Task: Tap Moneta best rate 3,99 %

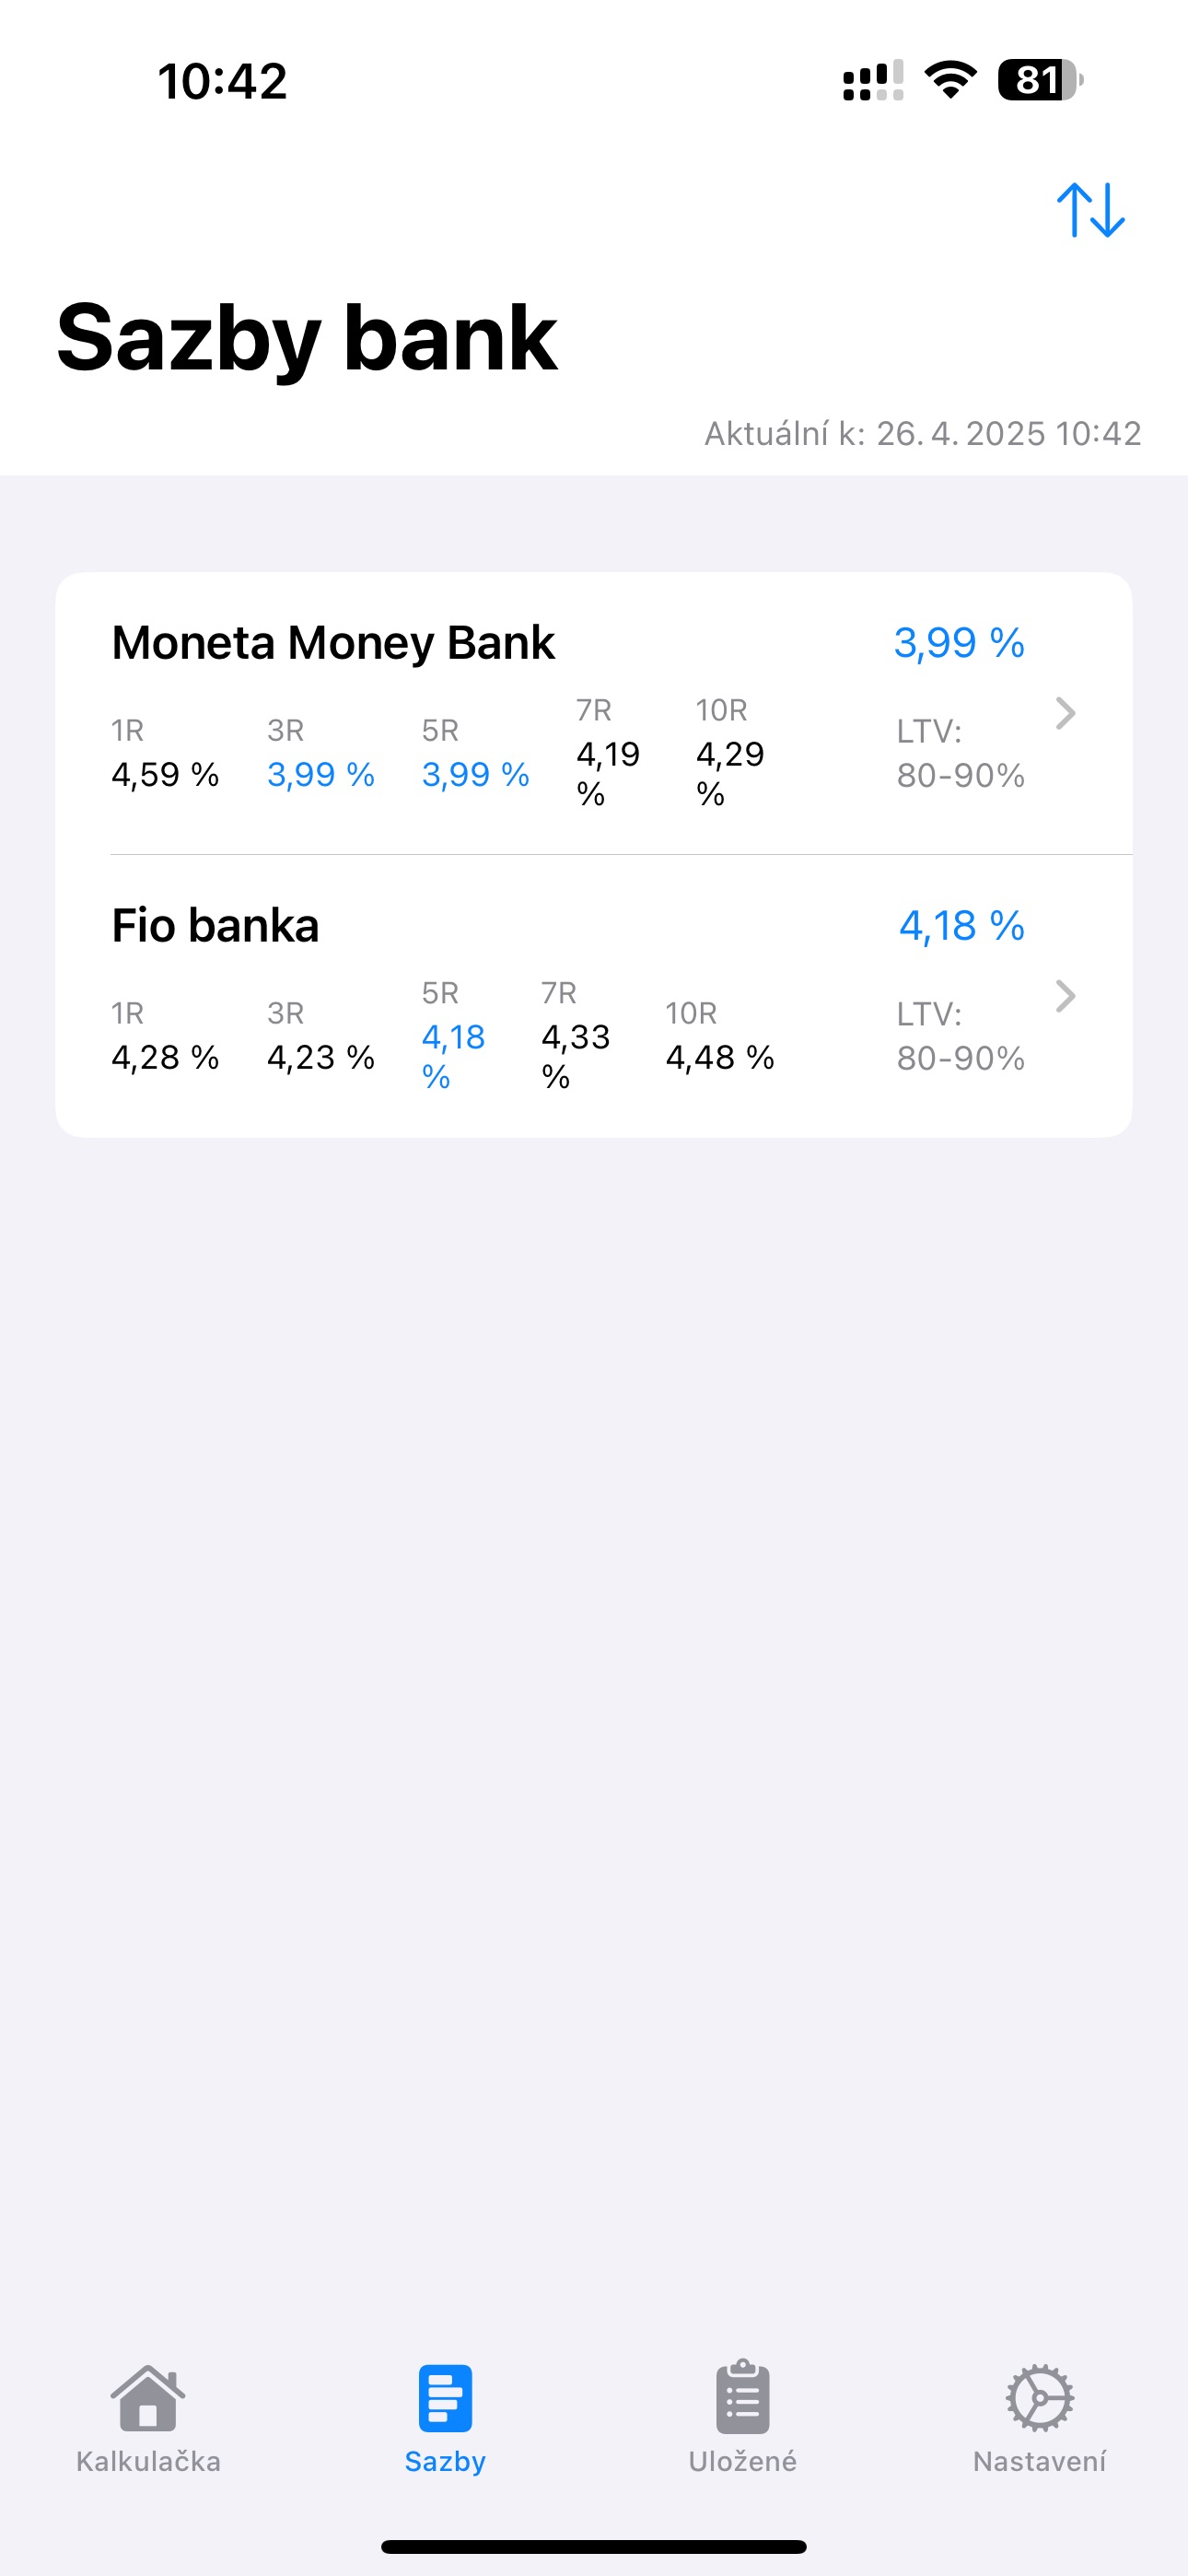Action: (x=959, y=643)
